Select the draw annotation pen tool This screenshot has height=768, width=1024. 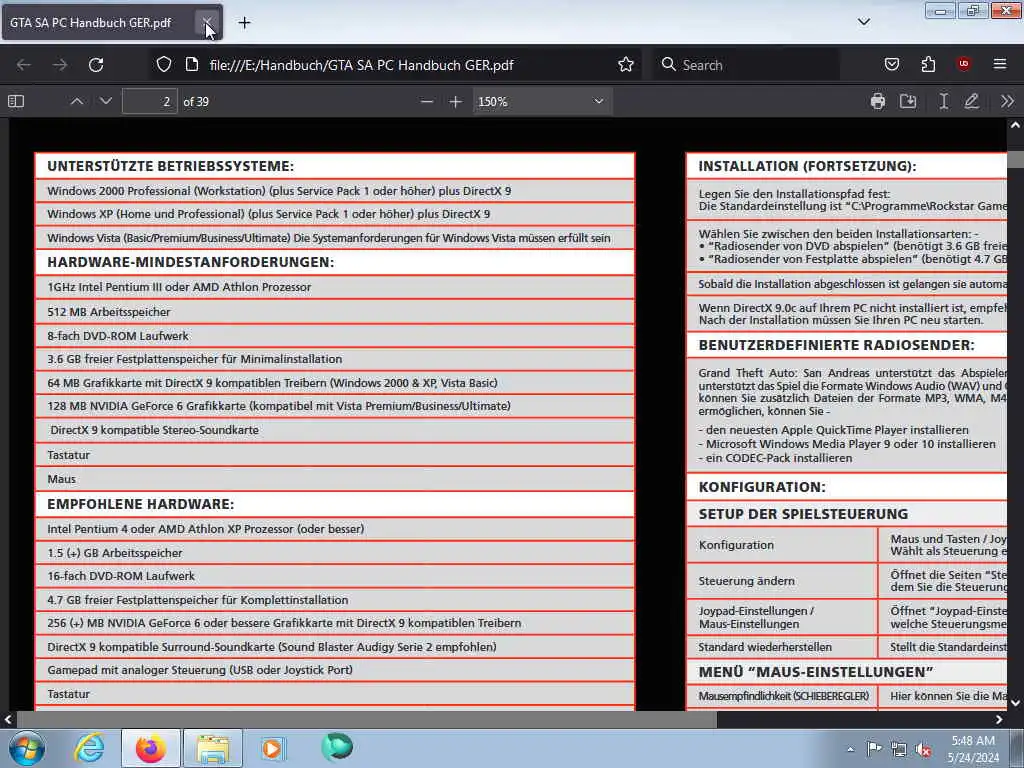(972, 101)
